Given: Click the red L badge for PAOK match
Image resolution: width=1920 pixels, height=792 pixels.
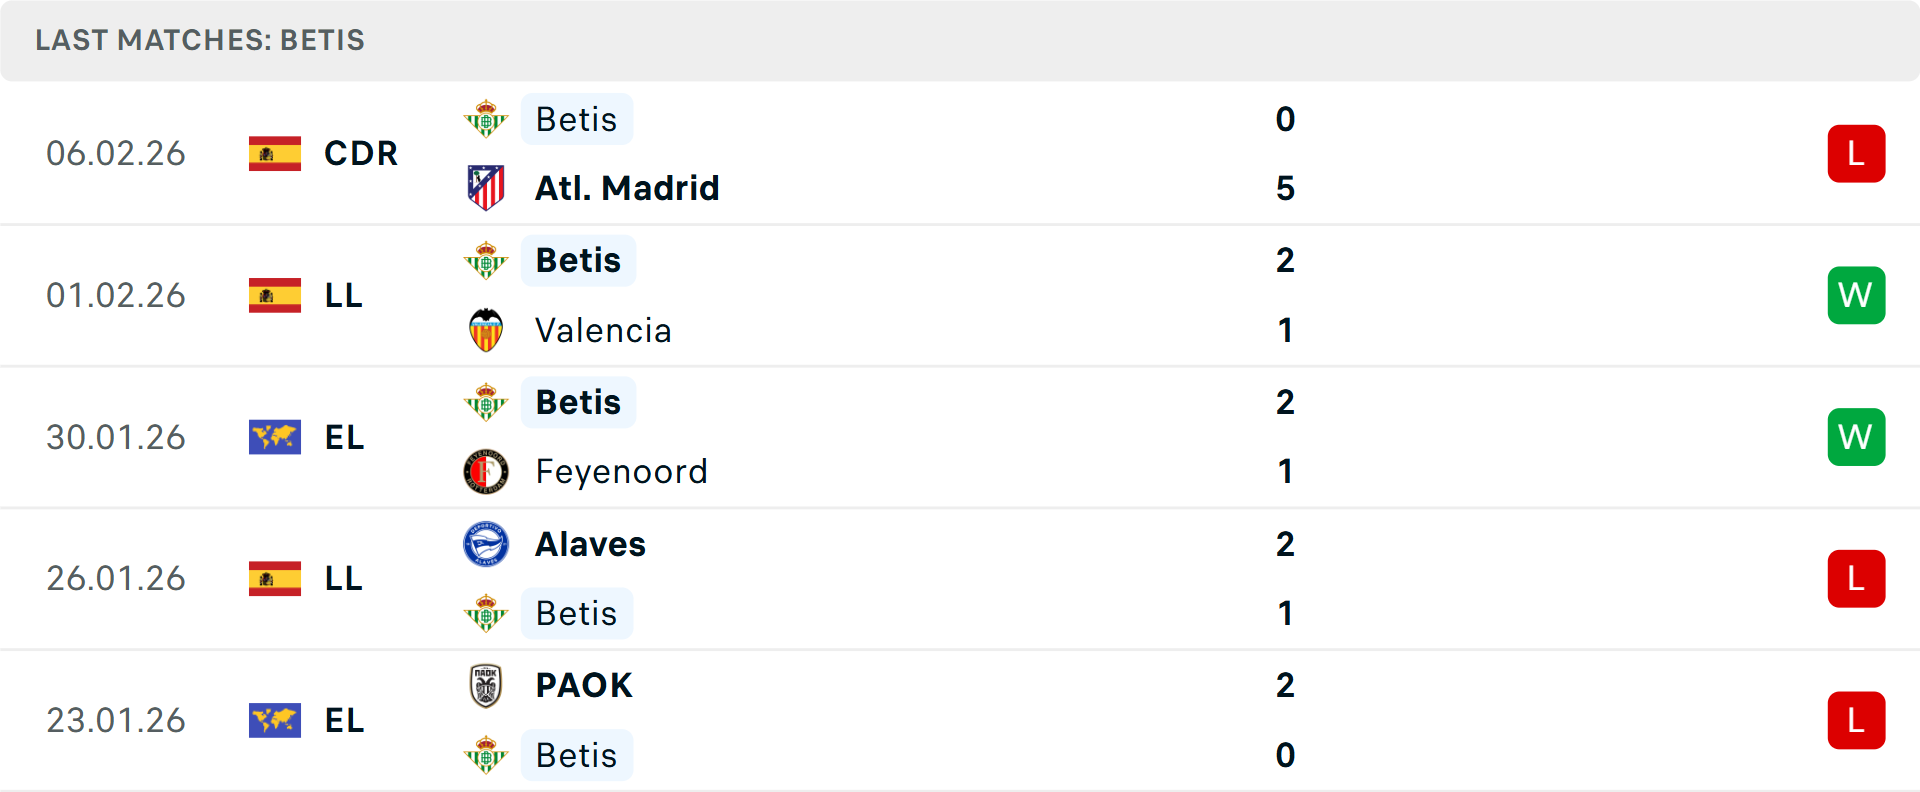Looking at the screenshot, I should click(x=1856, y=720).
